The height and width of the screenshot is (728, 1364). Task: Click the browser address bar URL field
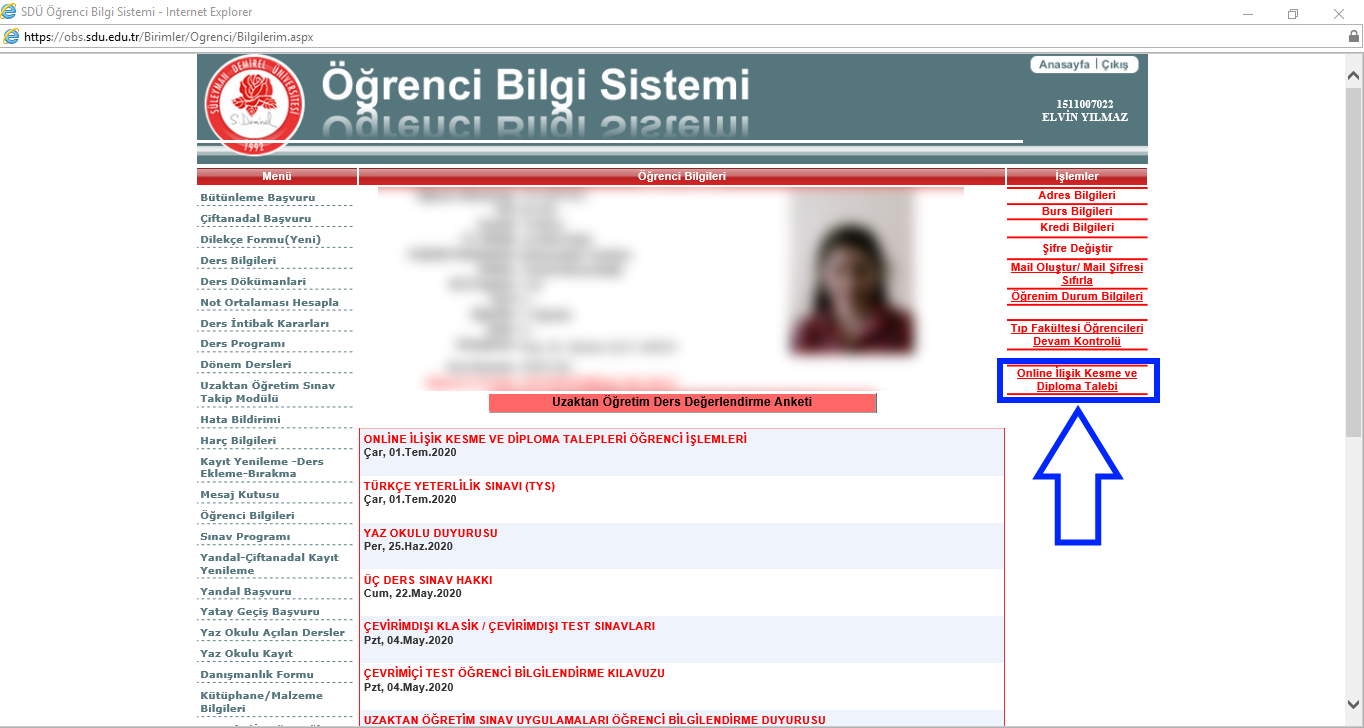[600, 37]
